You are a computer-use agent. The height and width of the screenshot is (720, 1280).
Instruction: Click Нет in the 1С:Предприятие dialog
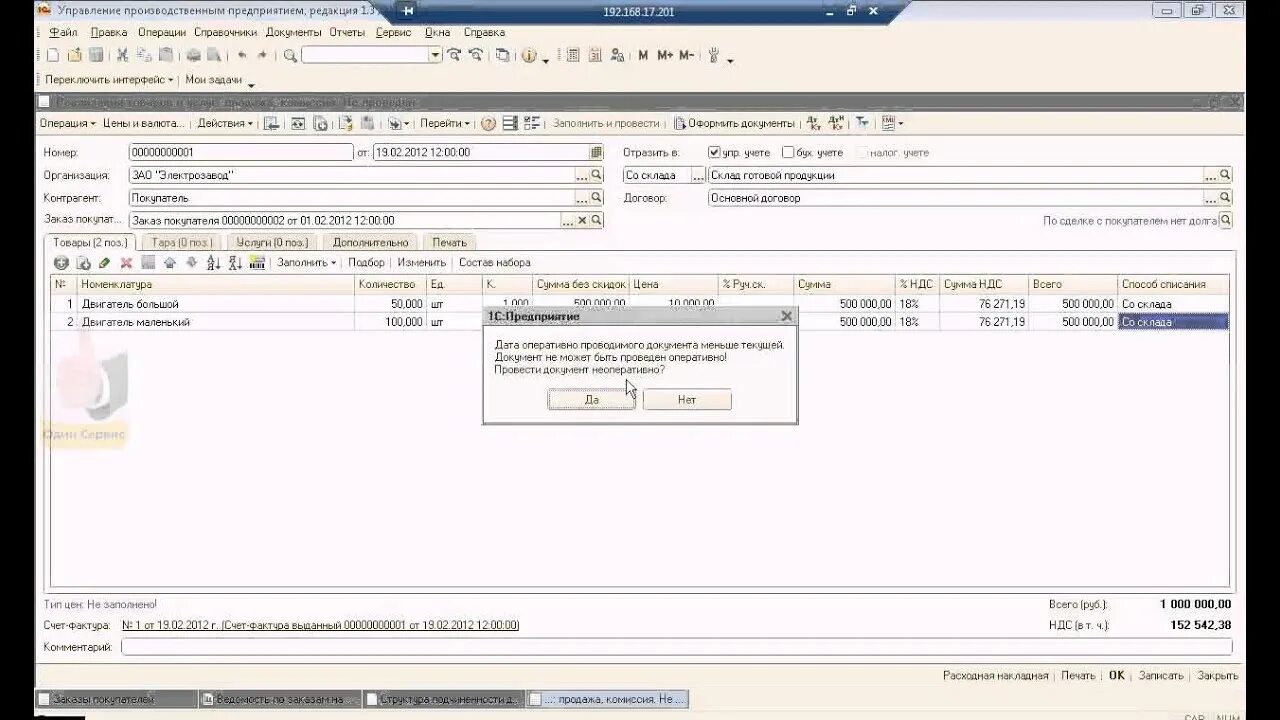[687, 399]
